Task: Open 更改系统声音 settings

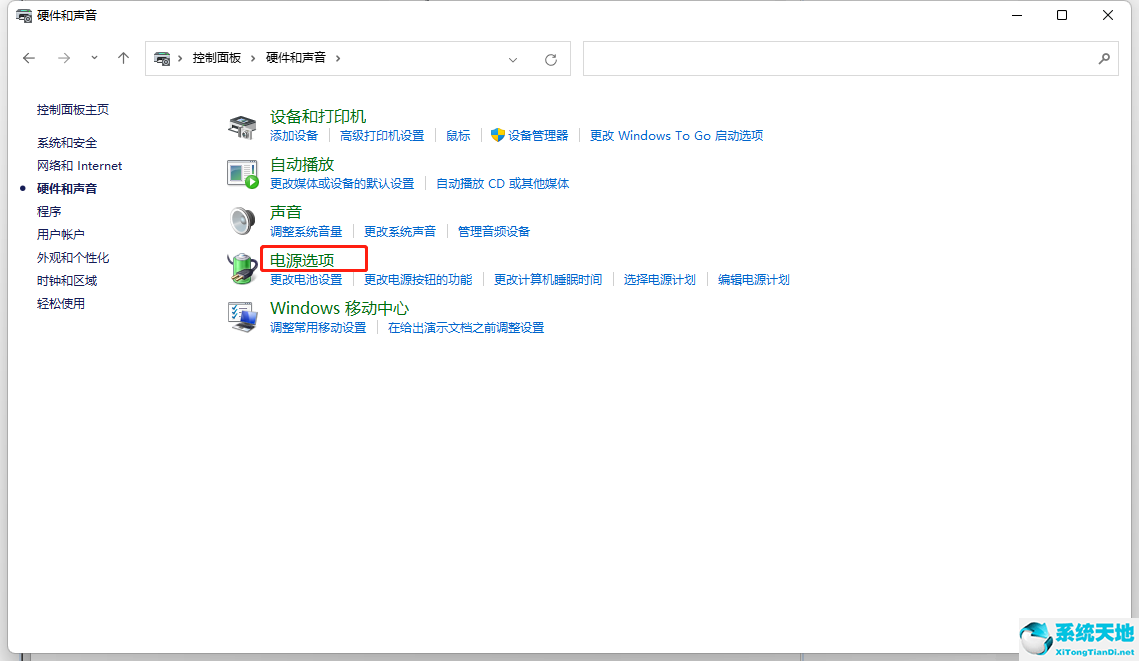Action: click(400, 230)
